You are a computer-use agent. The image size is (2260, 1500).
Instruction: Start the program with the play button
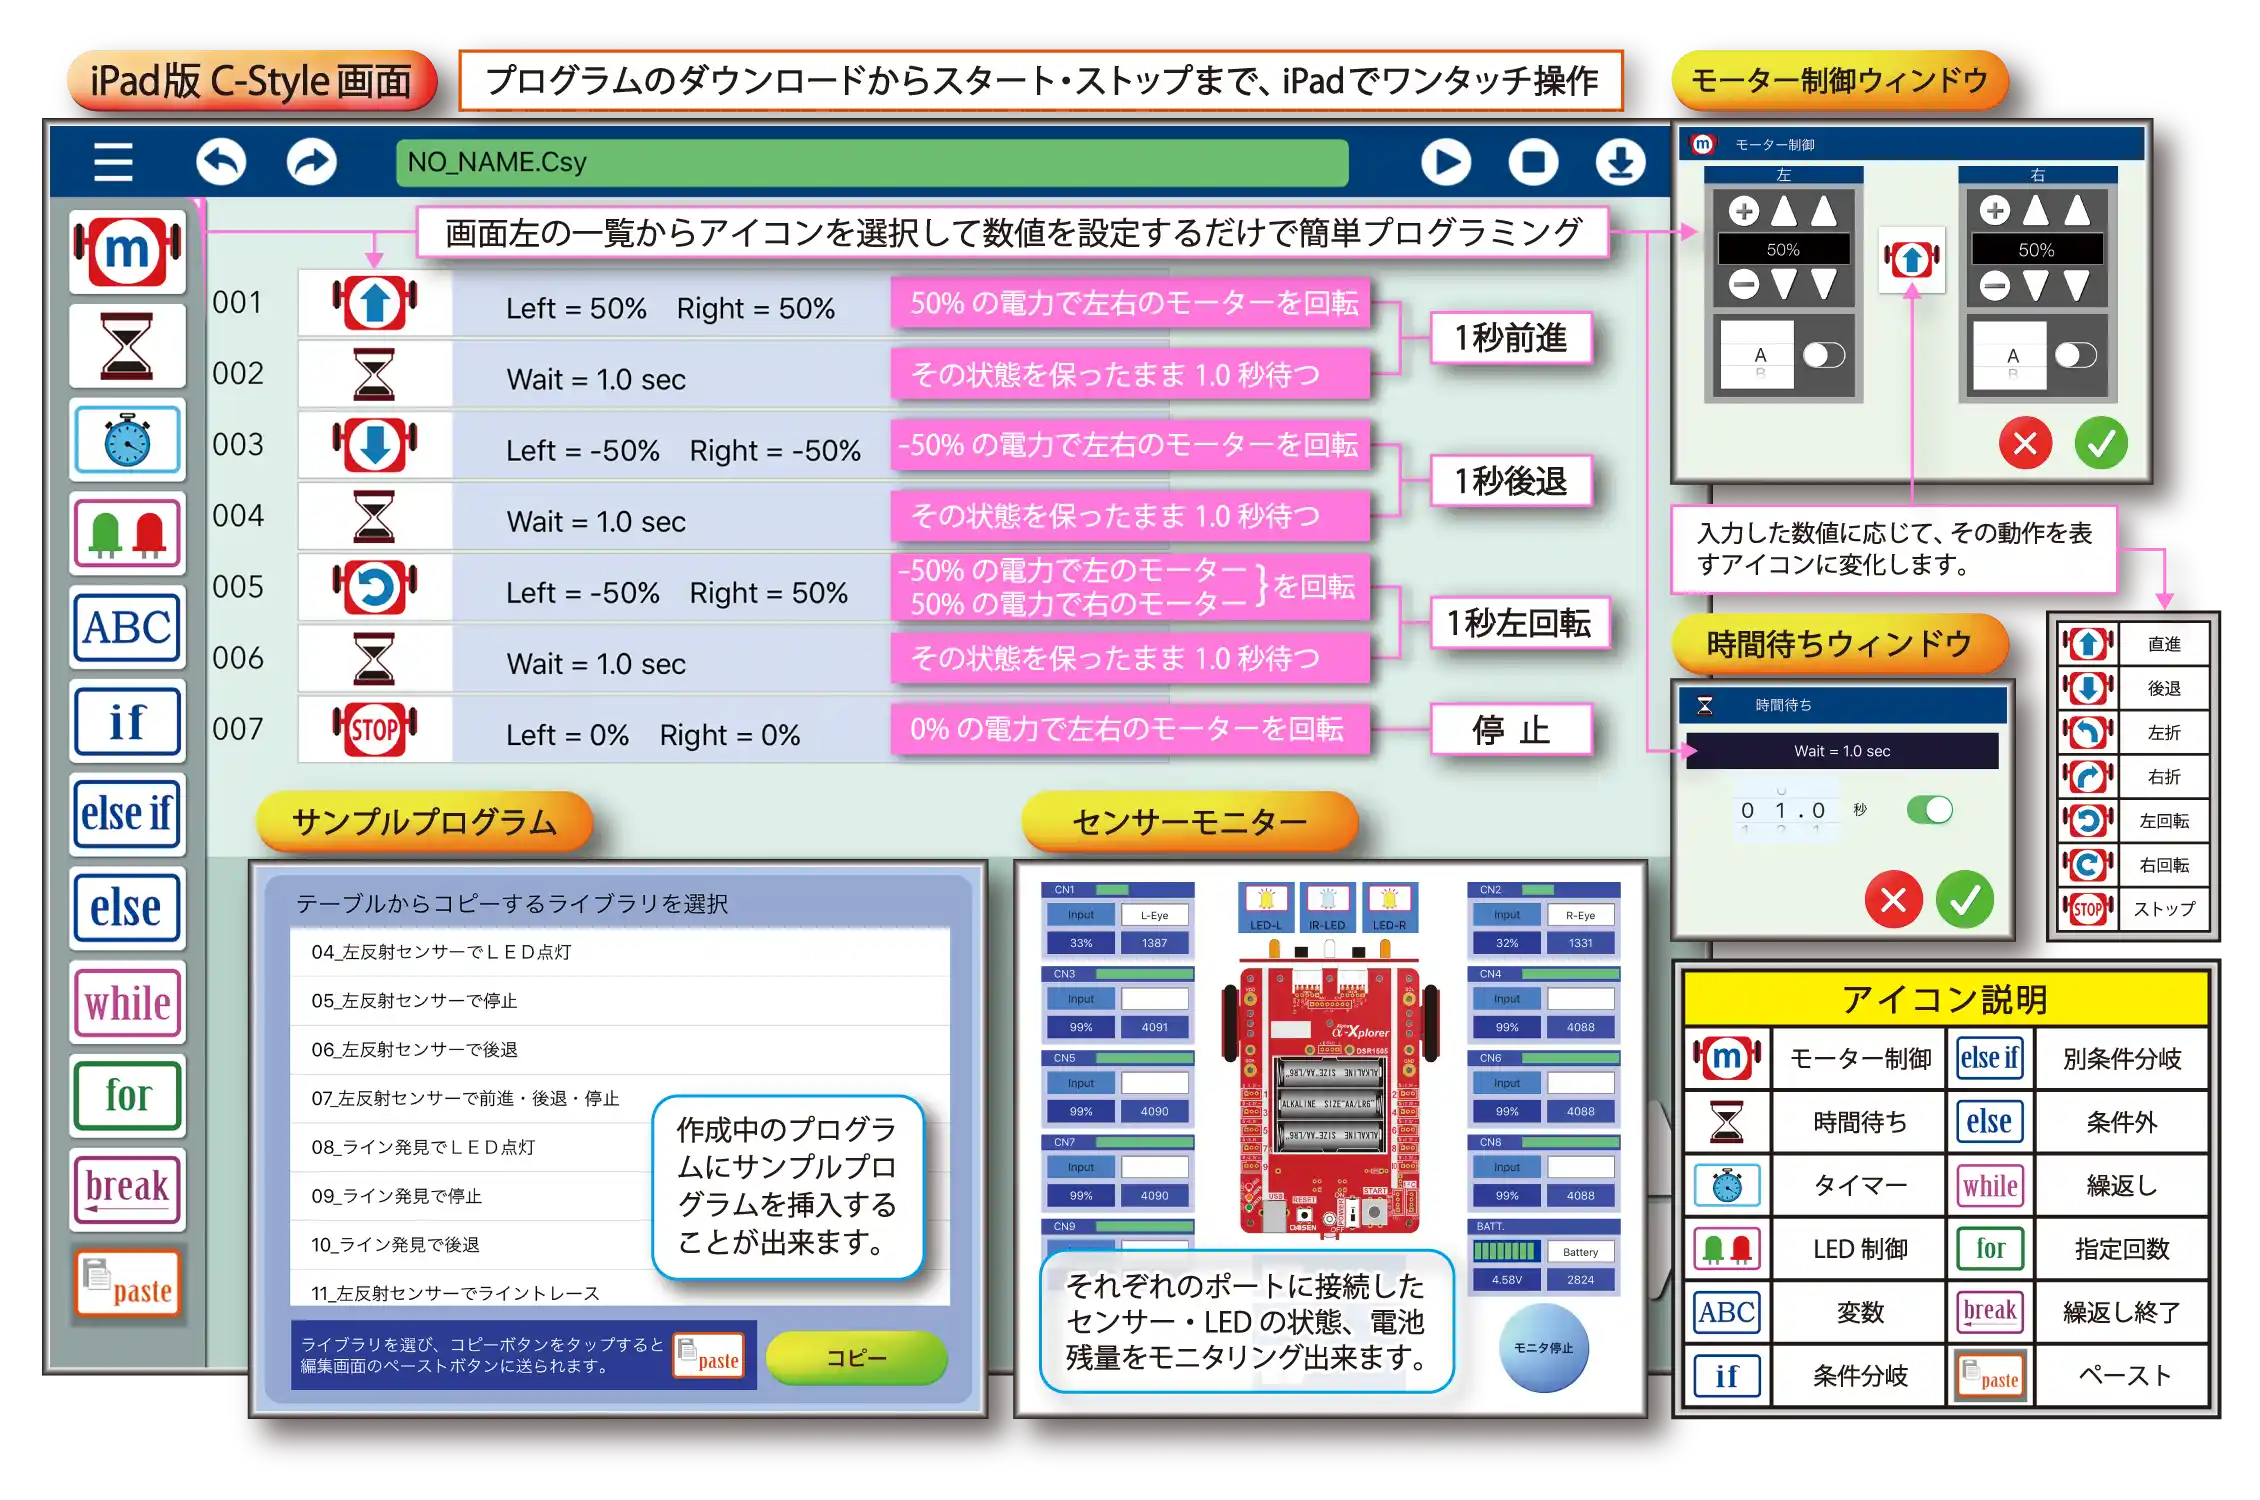pyautogui.click(x=1446, y=161)
